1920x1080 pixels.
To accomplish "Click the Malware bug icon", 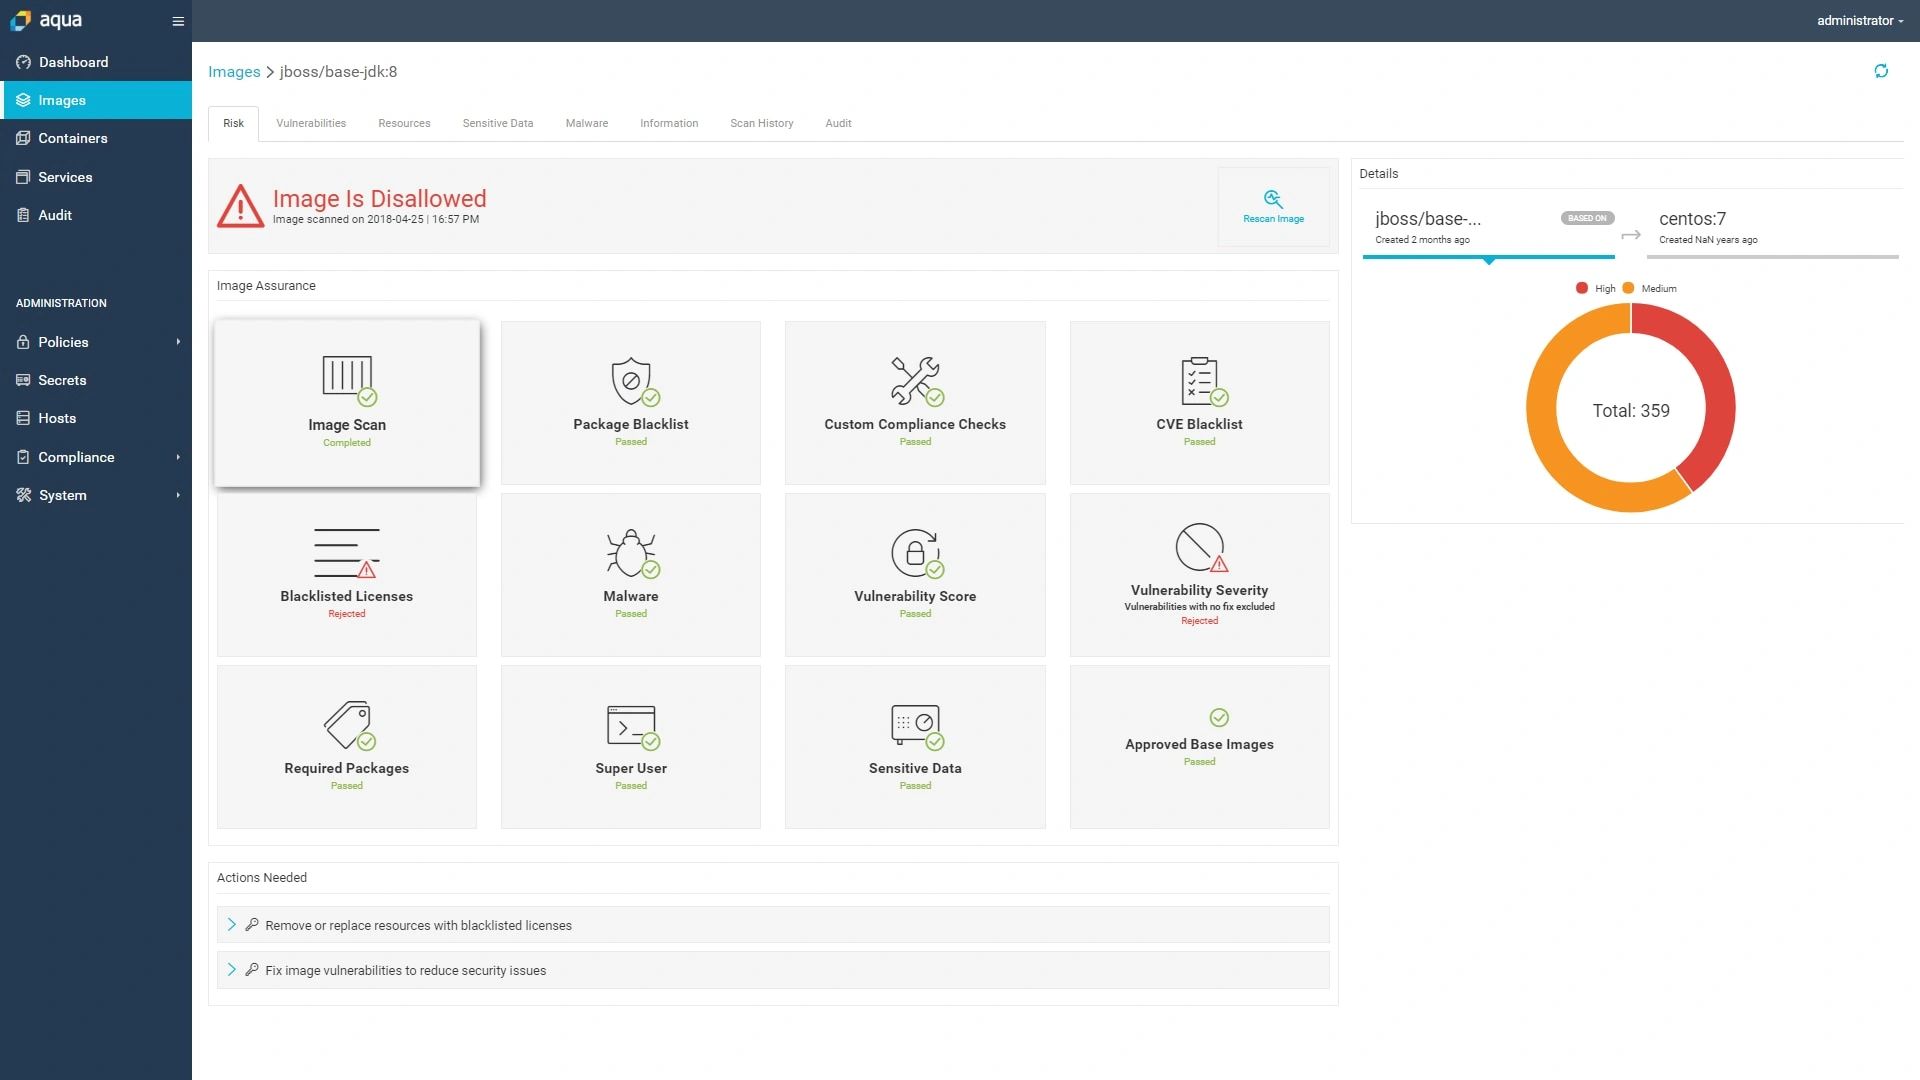I will (631, 552).
